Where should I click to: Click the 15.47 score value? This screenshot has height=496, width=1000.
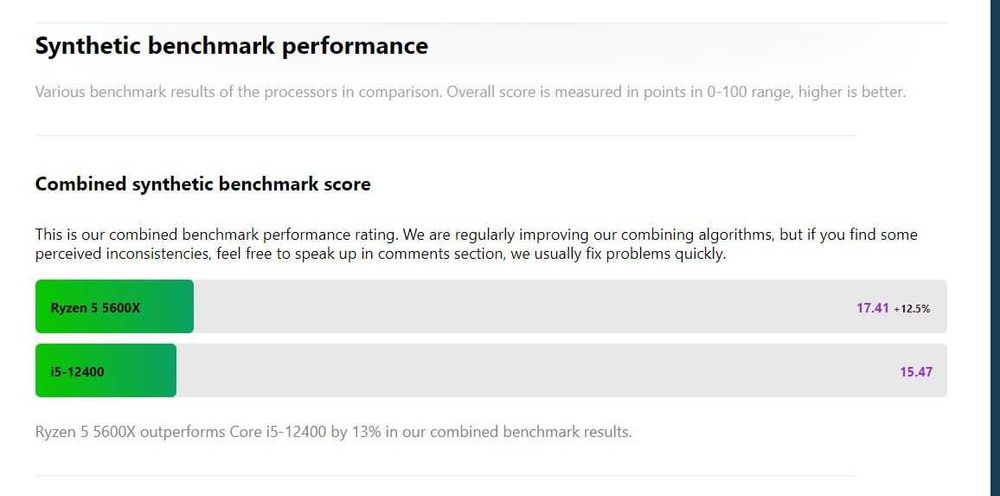[916, 372]
